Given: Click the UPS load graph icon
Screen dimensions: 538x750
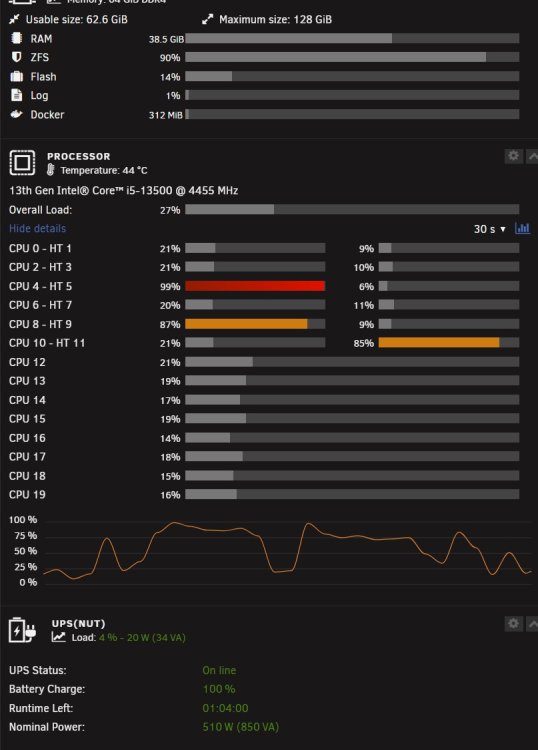Looking at the screenshot, I should point(58,637).
